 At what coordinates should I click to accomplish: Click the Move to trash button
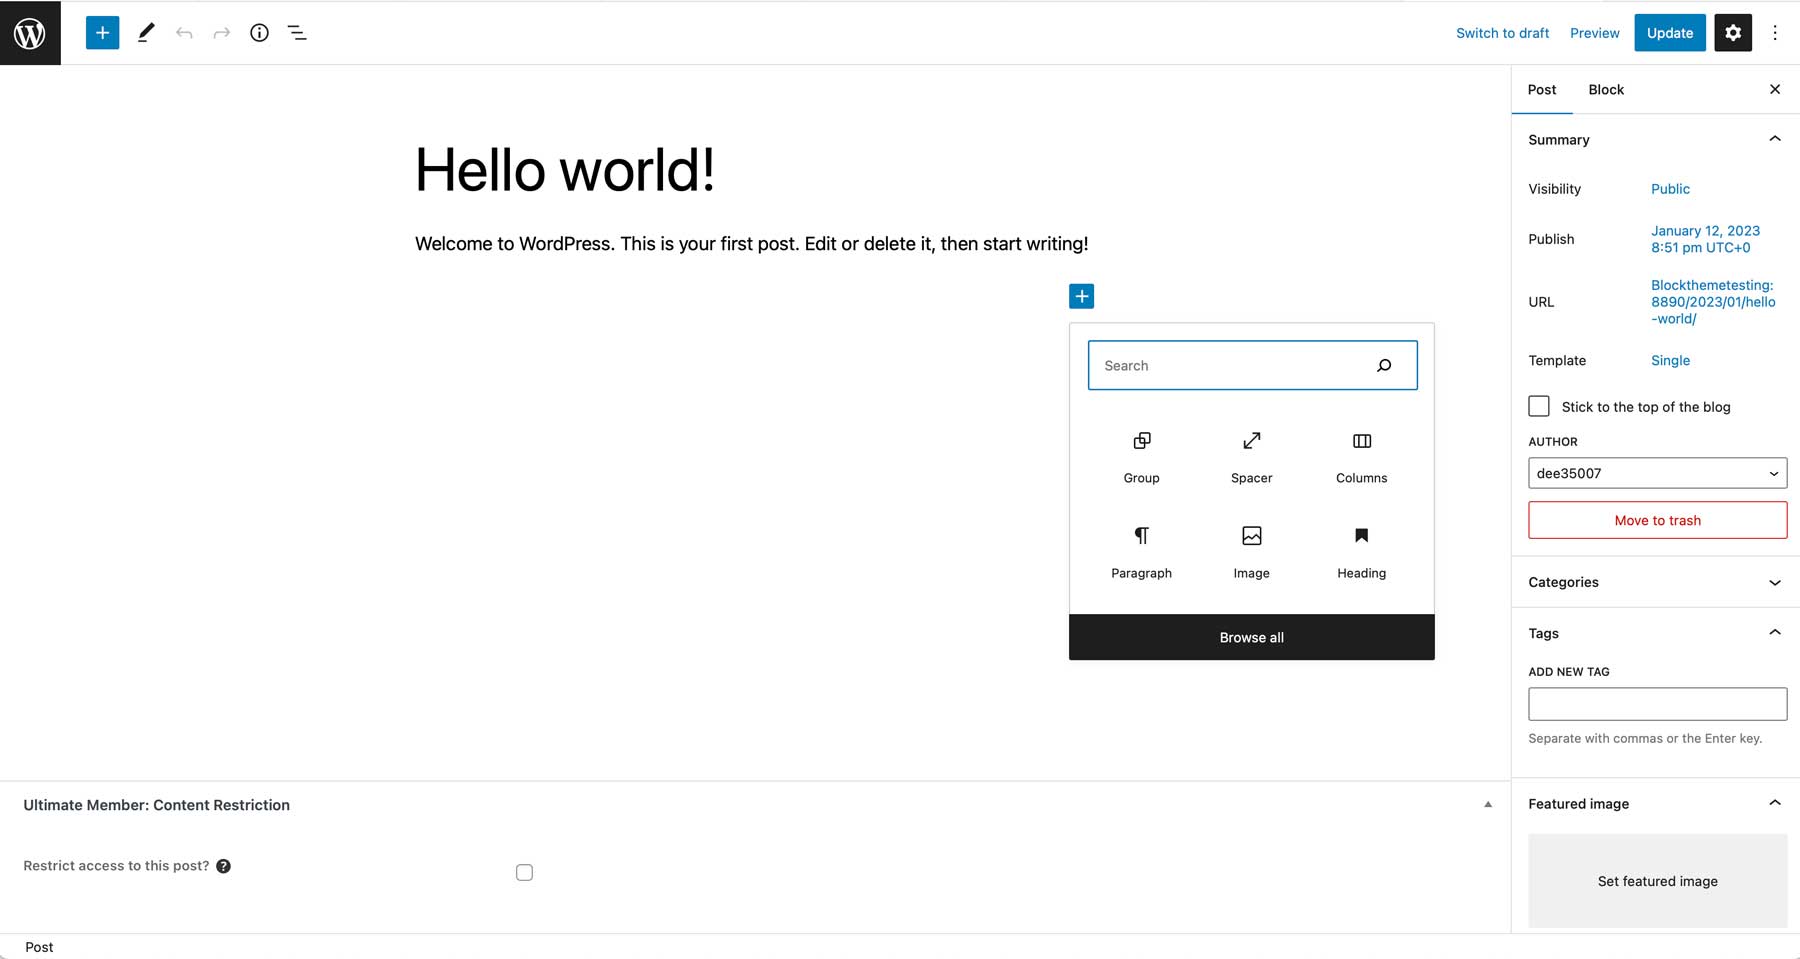pos(1657,520)
